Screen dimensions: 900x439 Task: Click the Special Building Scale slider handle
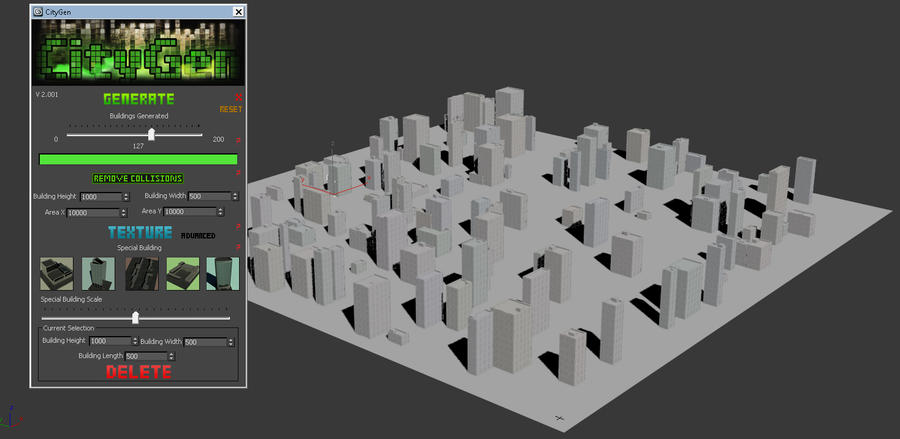[x=135, y=317]
